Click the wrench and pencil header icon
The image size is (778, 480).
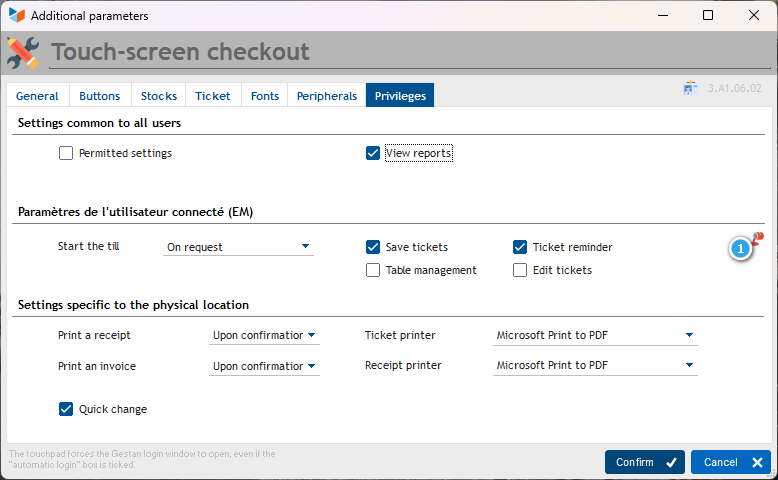click(23, 52)
